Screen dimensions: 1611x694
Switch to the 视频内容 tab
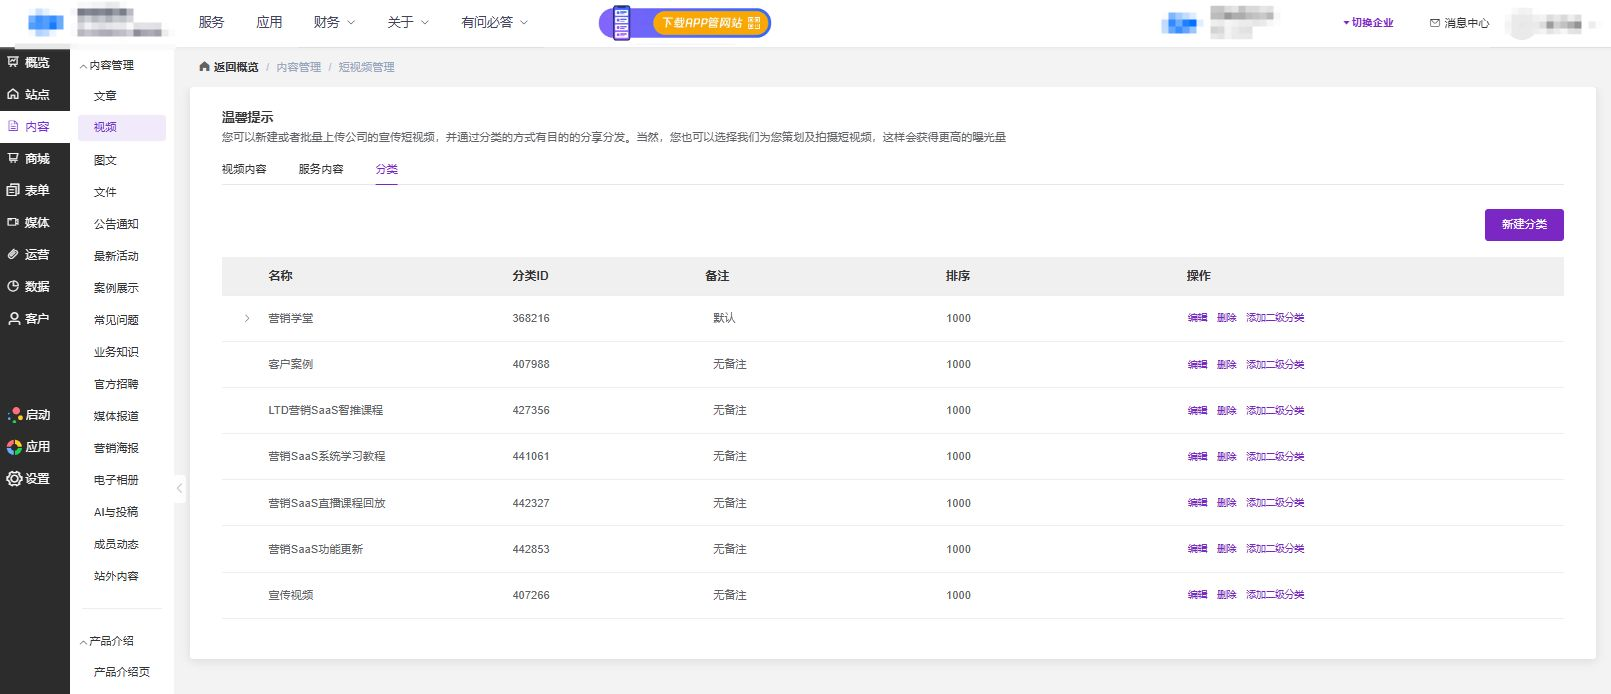(x=244, y=169)
